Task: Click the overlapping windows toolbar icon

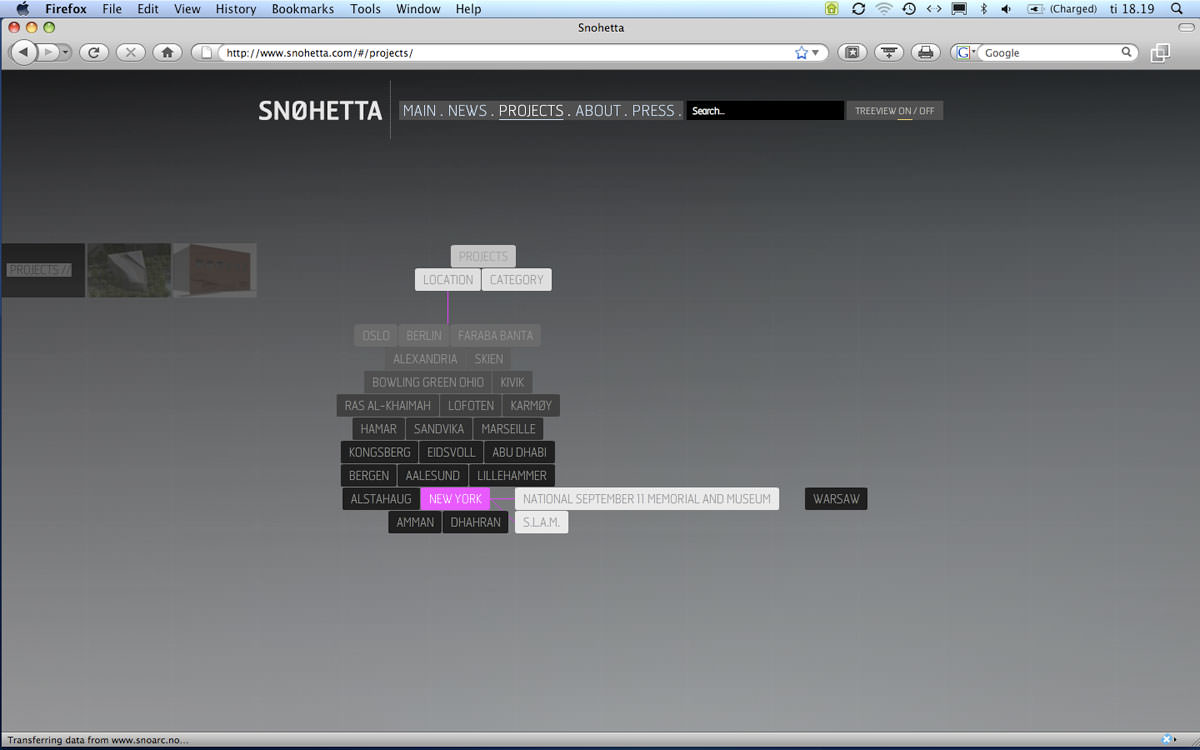Action: pyautogui.click(x=1160, y=53)
